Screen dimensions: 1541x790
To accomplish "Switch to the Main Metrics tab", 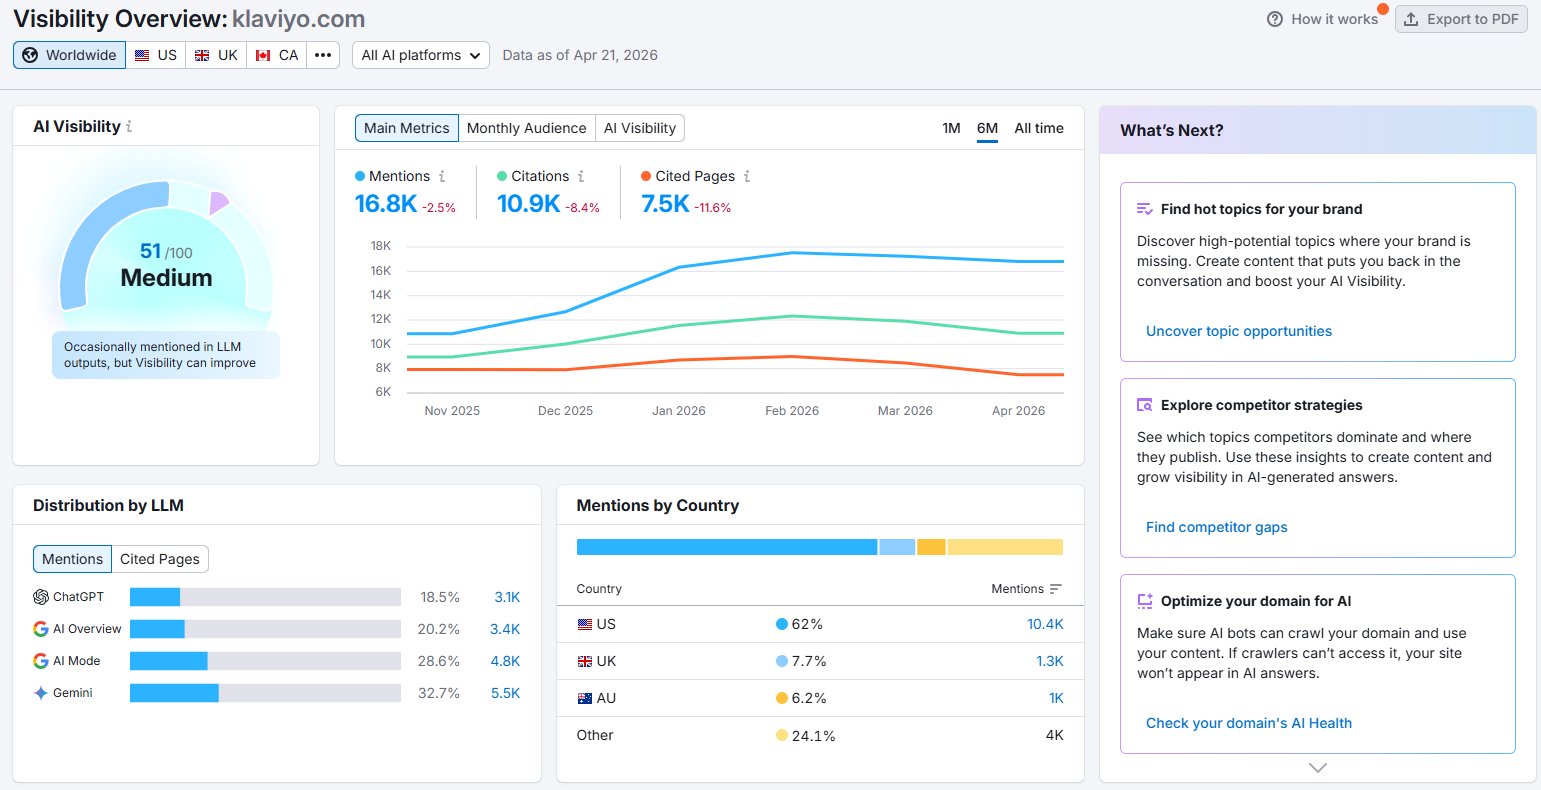I will tap(406, 128).
